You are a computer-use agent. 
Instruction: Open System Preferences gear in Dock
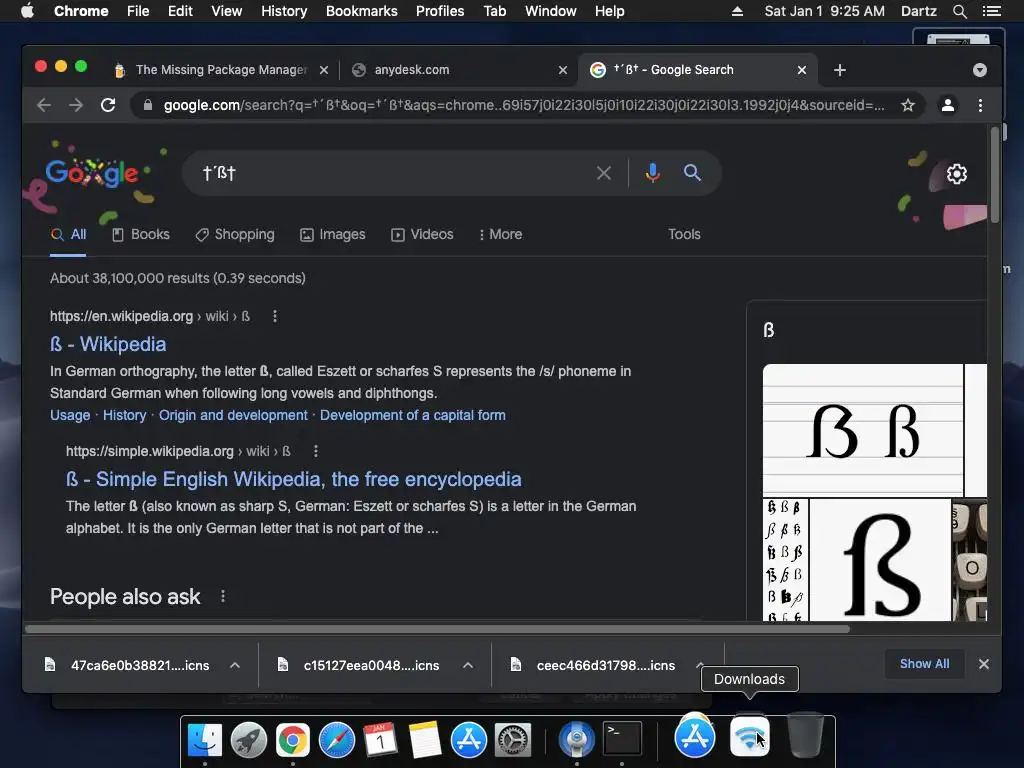click(513, 740)
